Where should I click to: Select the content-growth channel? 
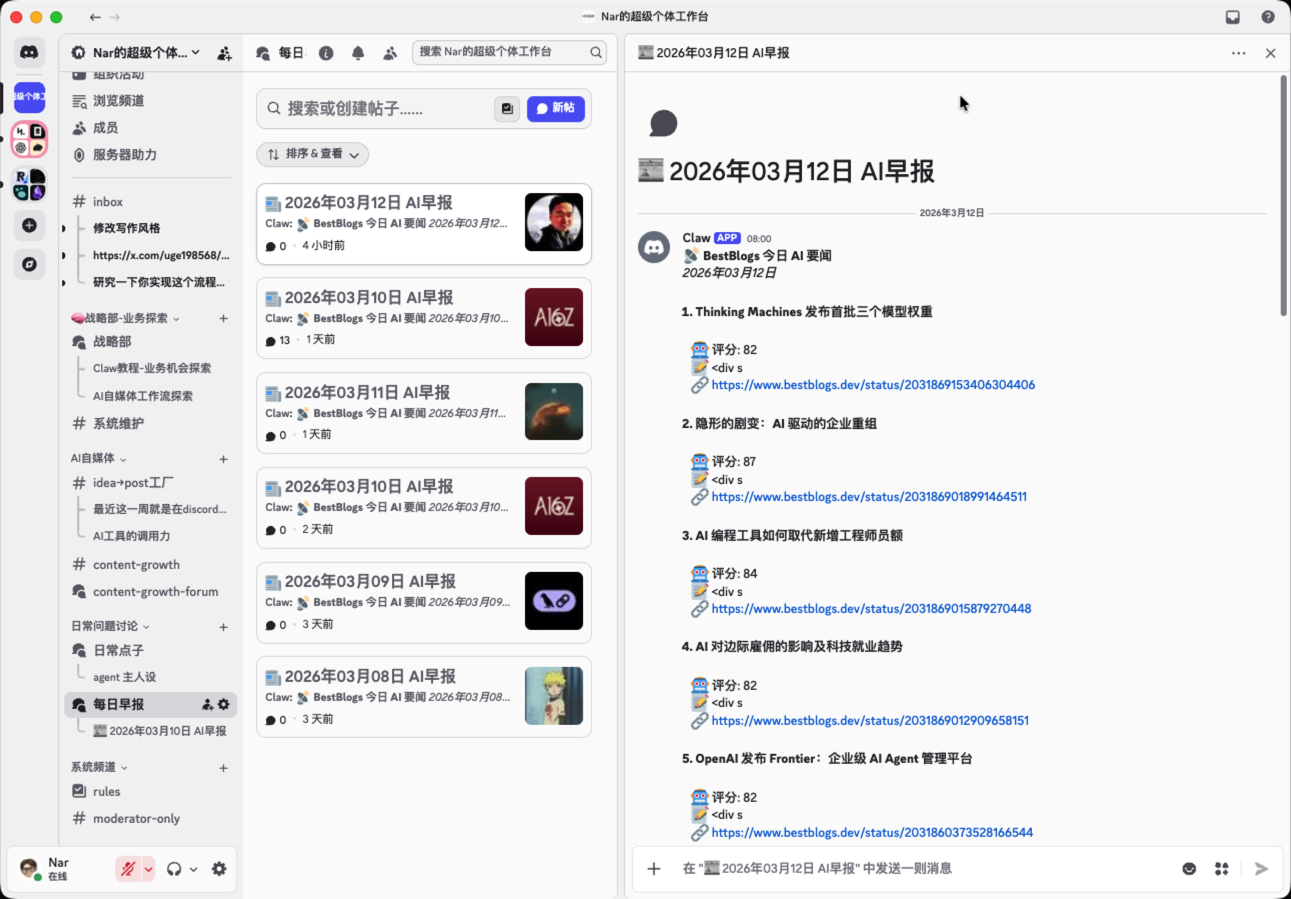(x=136, y=565)
